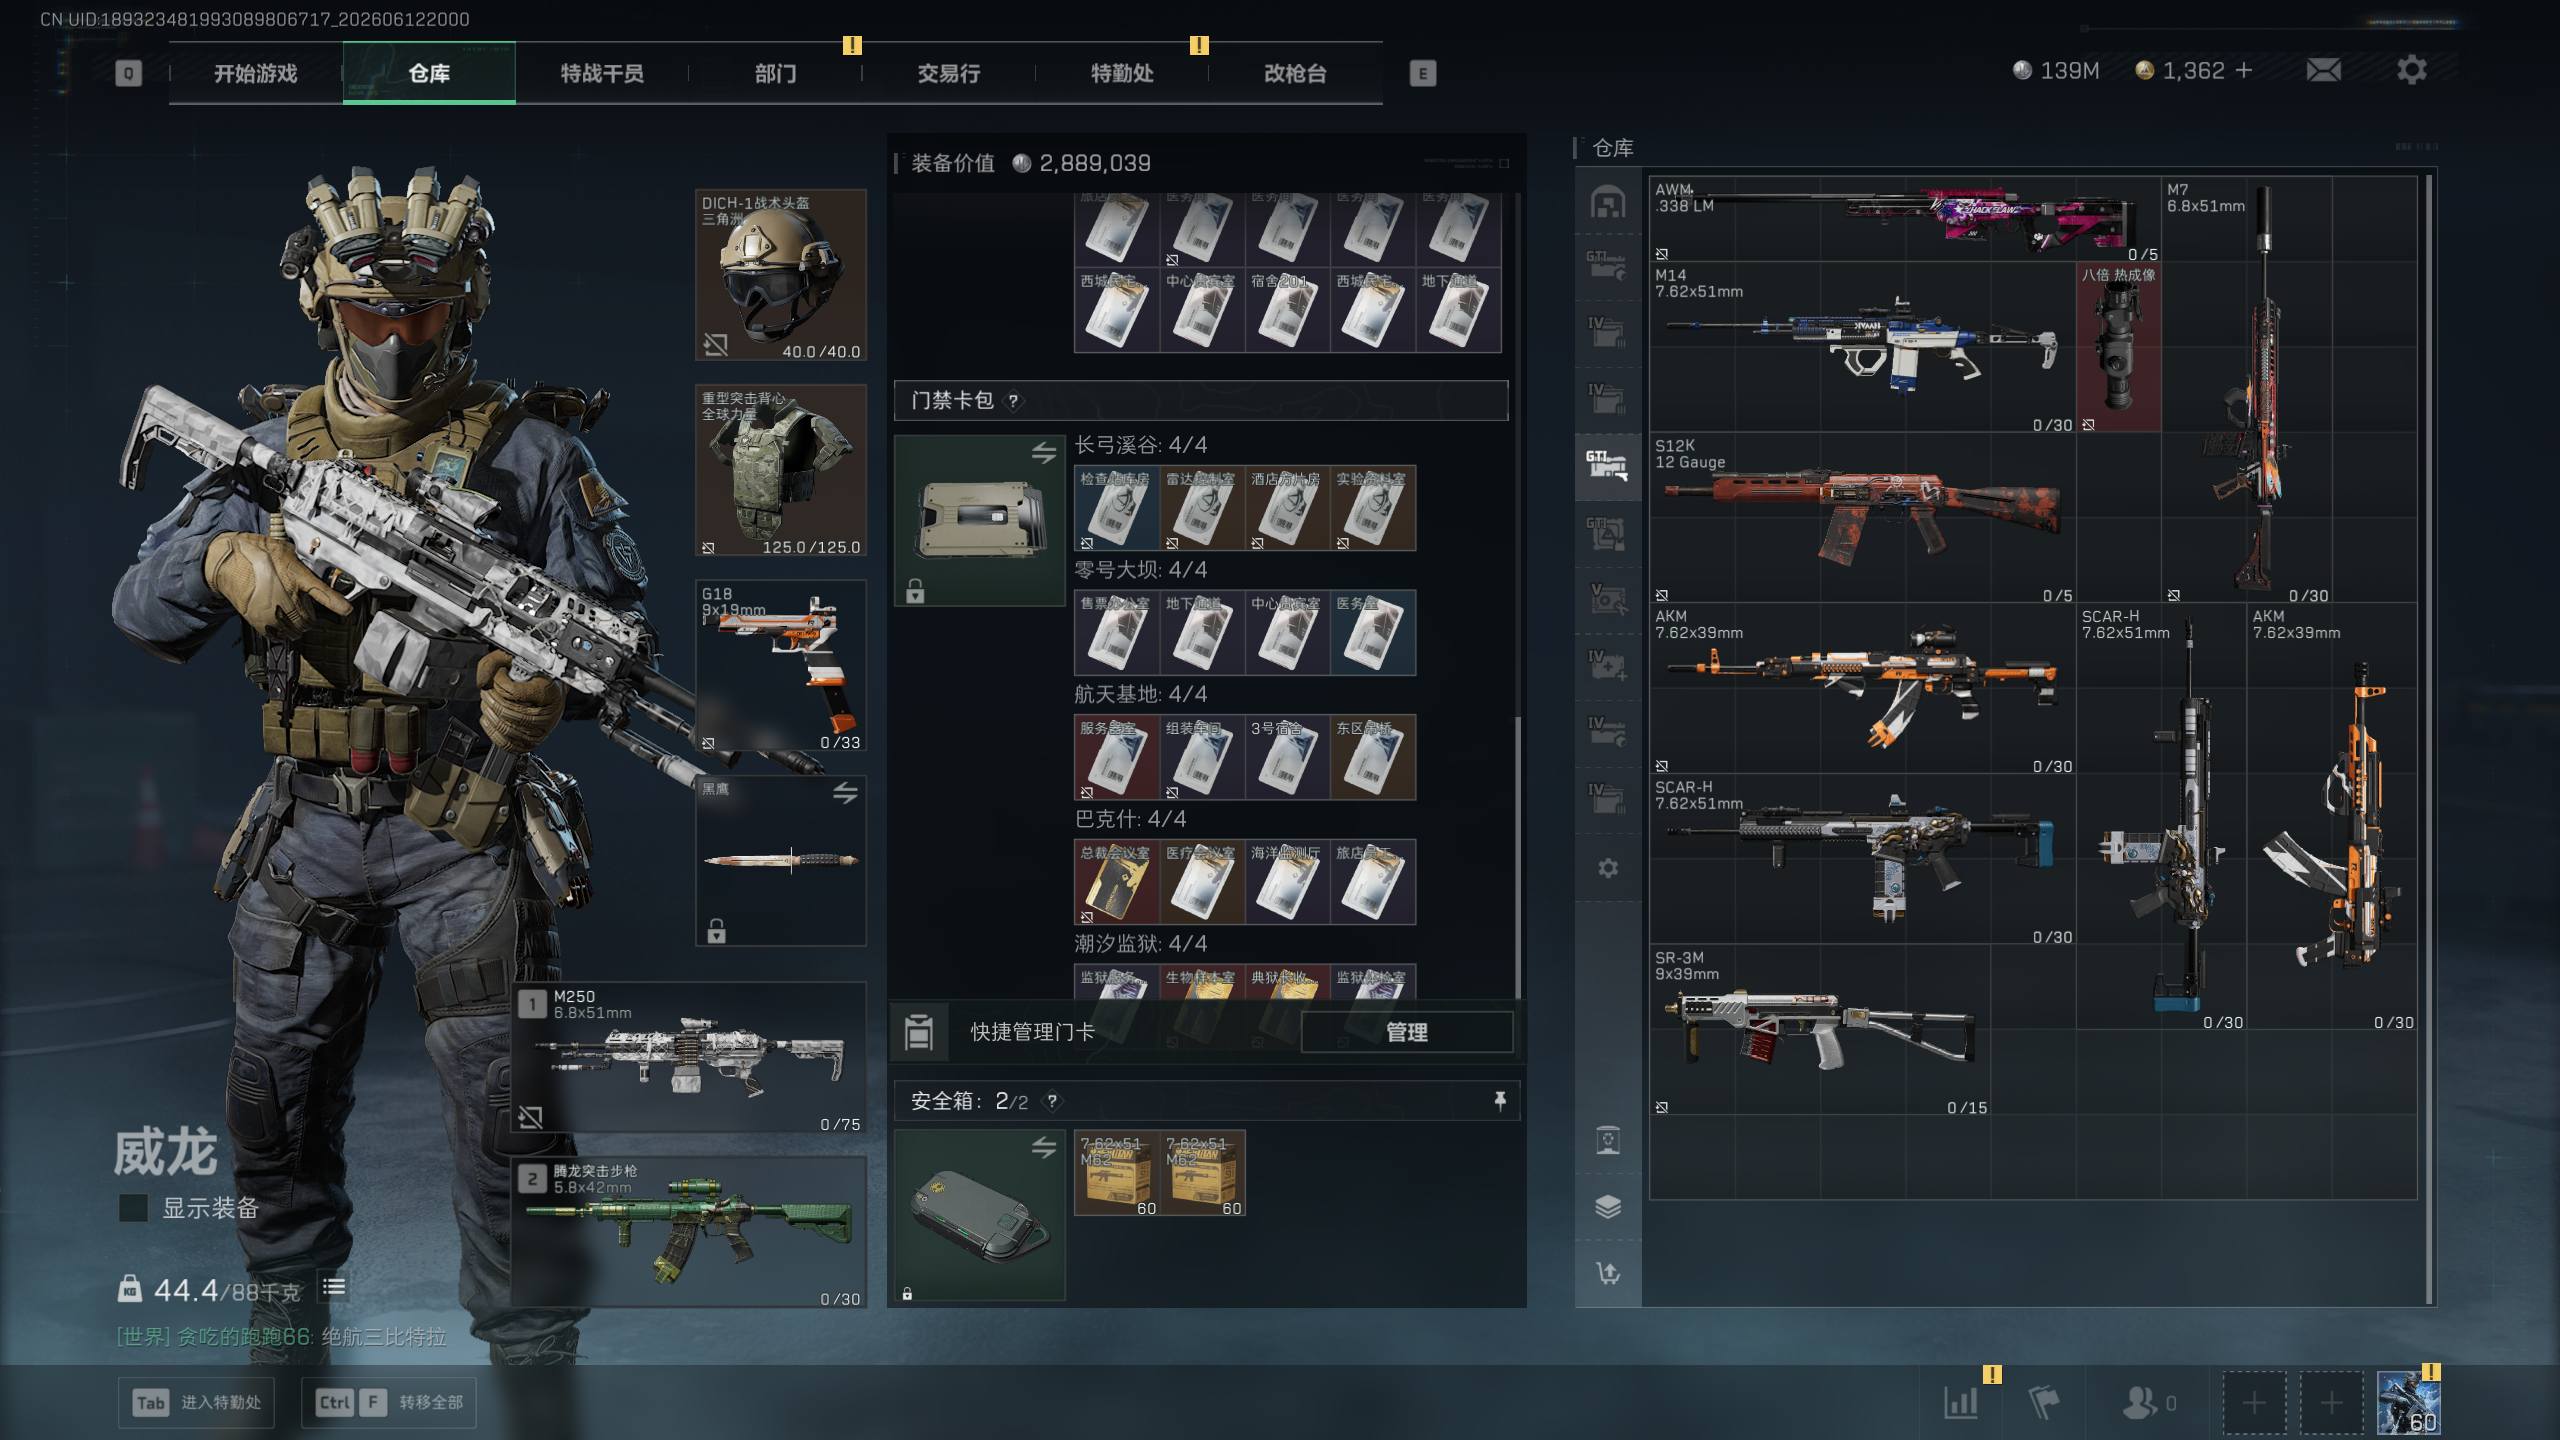Click the help icon next to 安全箱
2560x1440 pixels.
point(1051,1101)
